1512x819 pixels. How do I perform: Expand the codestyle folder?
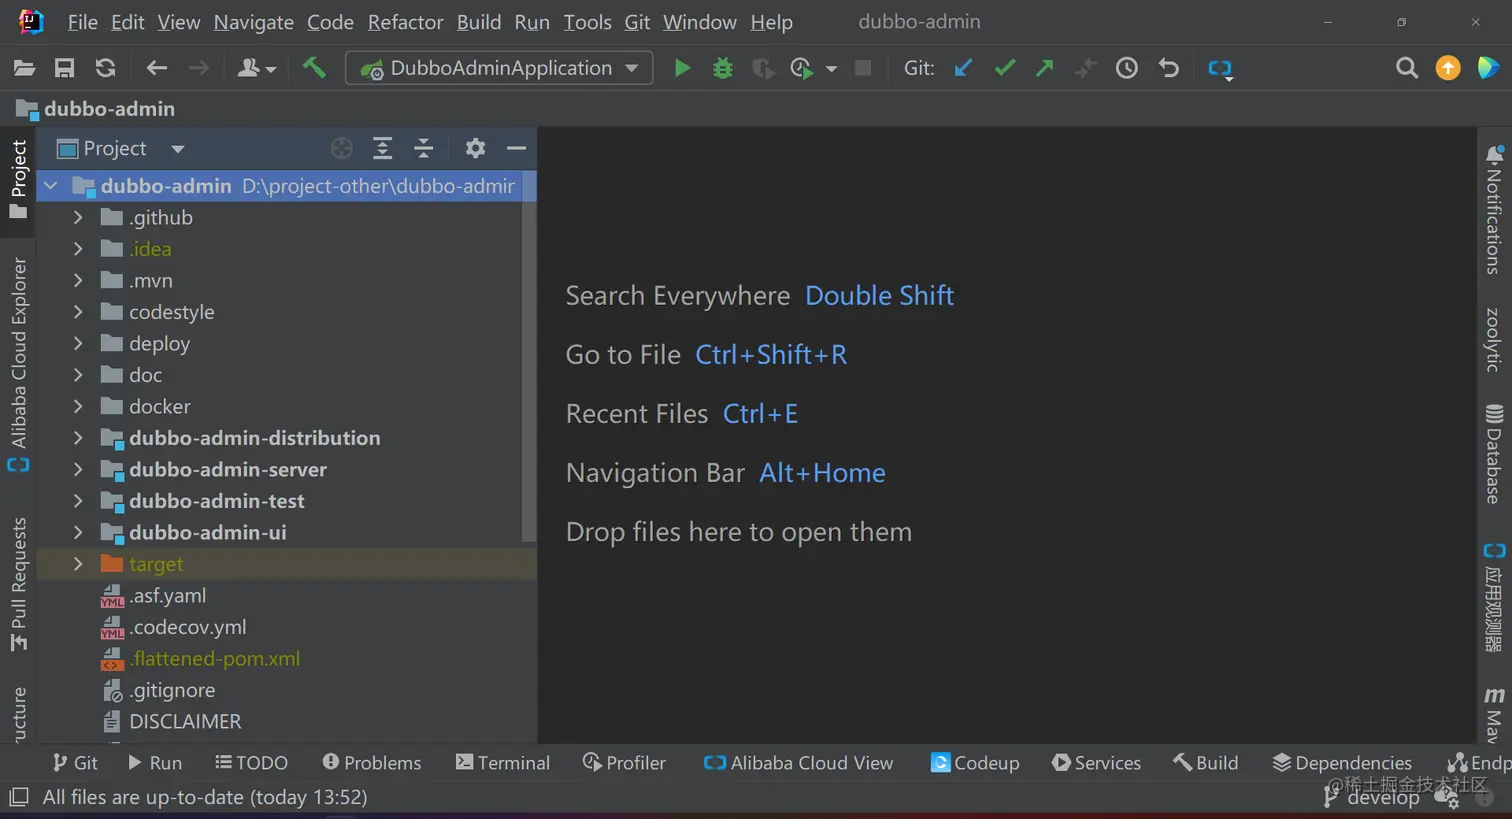(x=78, y=312)
